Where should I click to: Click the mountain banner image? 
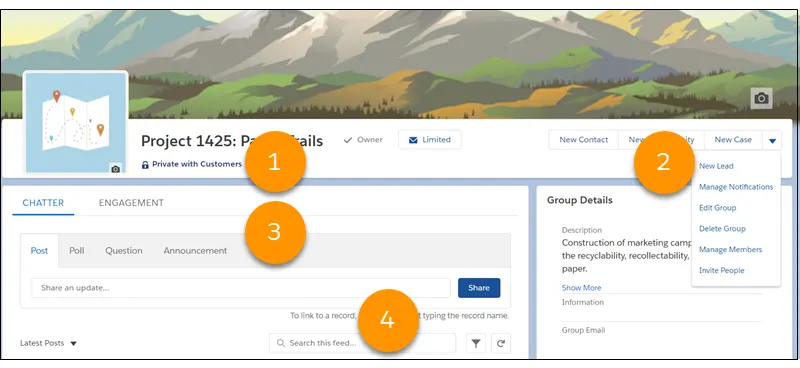click(x=398, y=64)
